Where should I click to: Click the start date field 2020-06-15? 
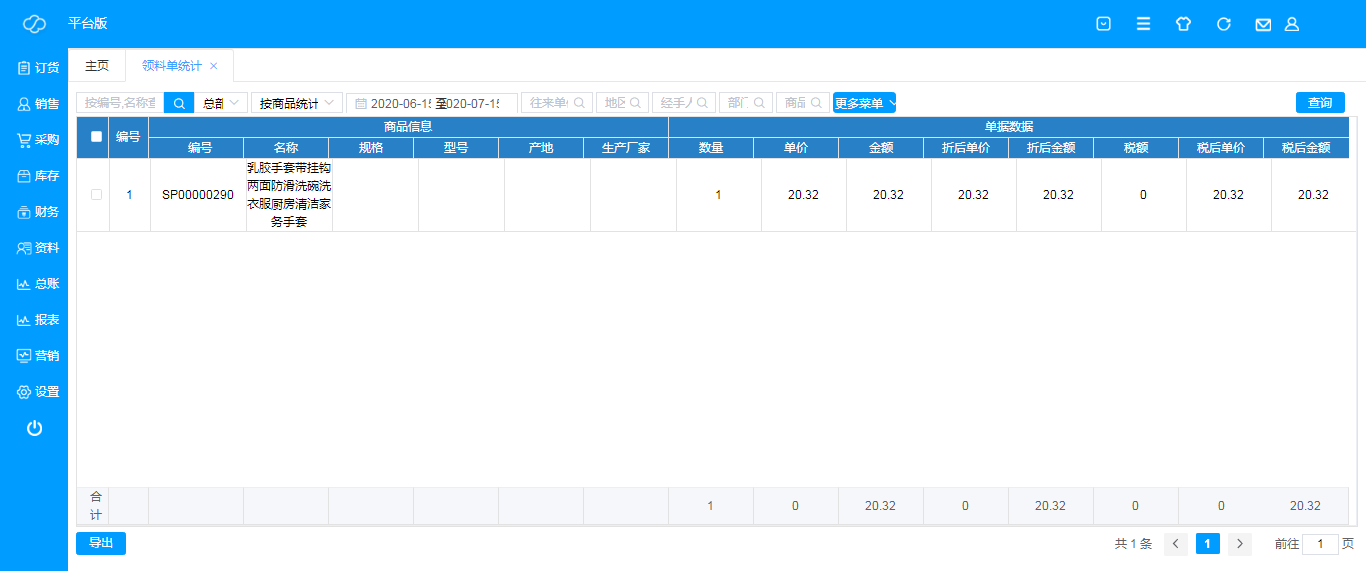click(393, 103)
